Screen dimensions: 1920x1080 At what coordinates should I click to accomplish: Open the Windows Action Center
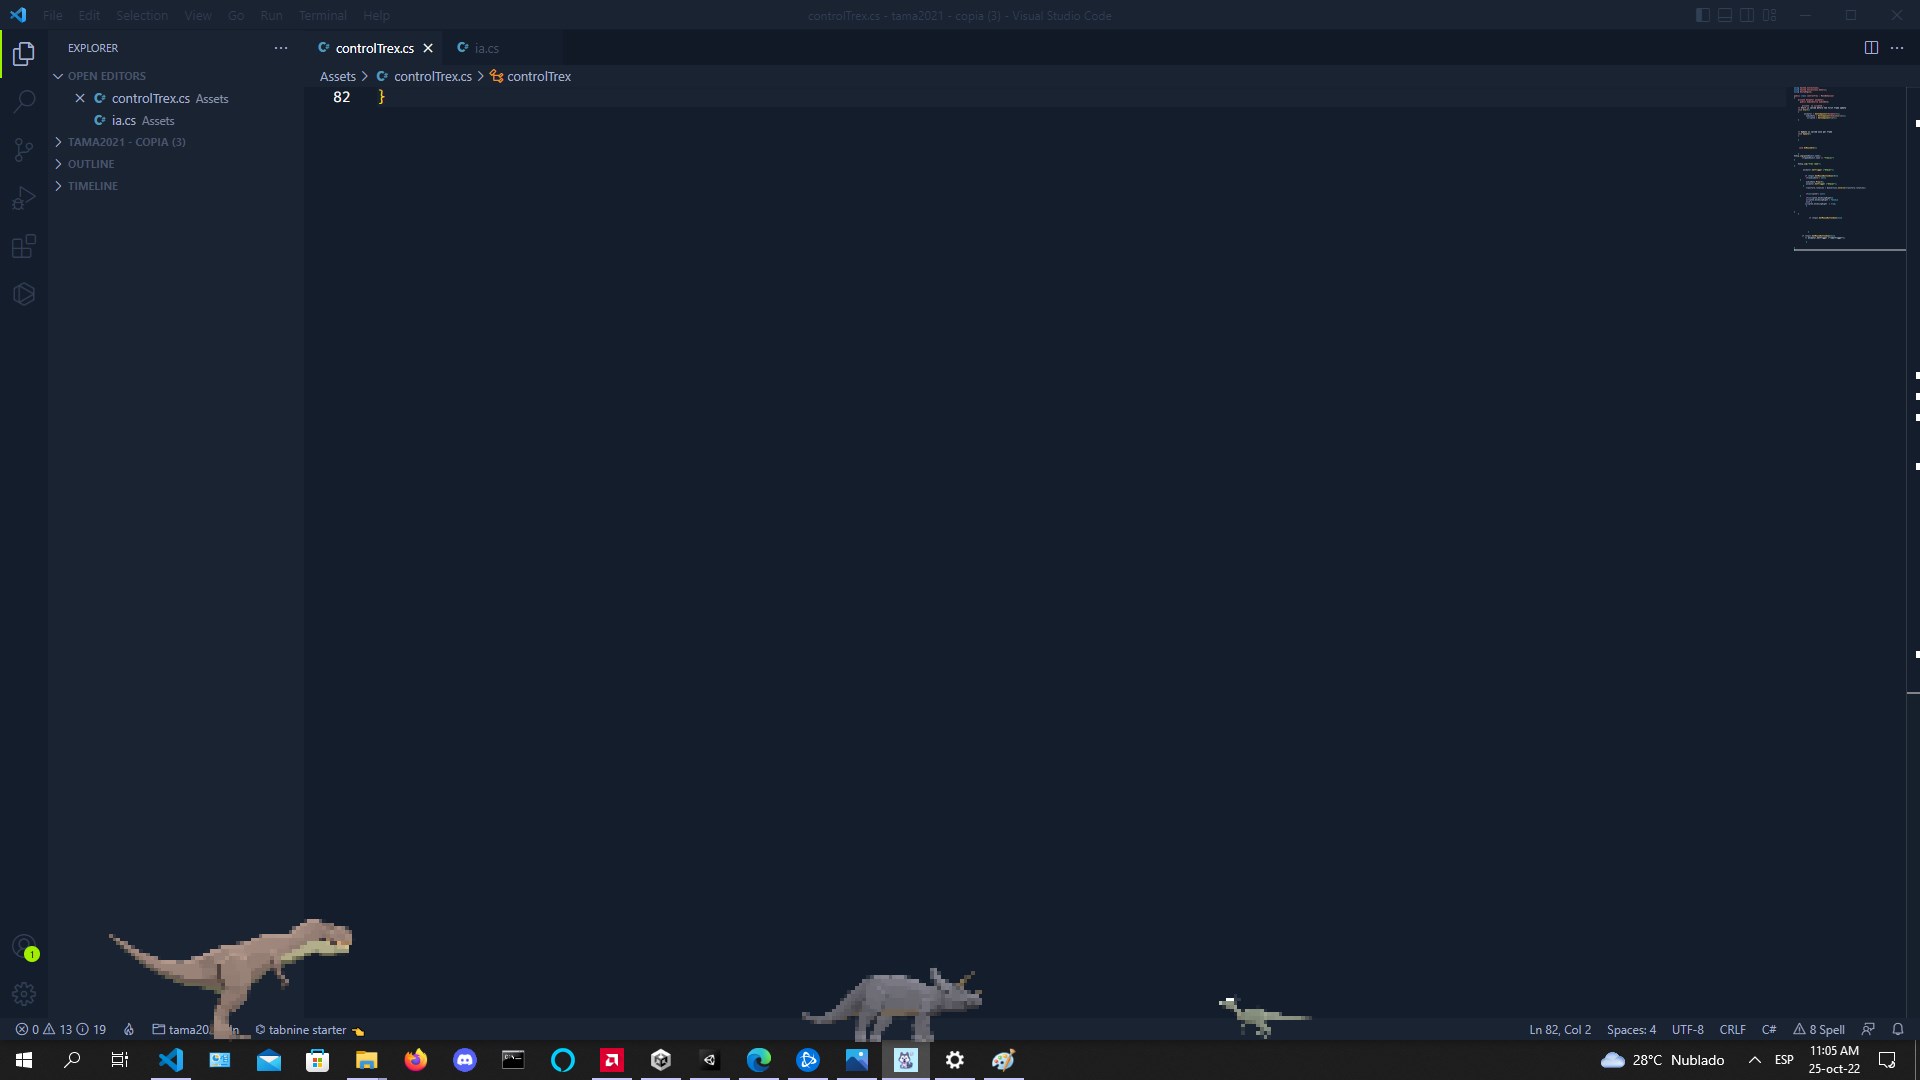tap(1887, 1060)
